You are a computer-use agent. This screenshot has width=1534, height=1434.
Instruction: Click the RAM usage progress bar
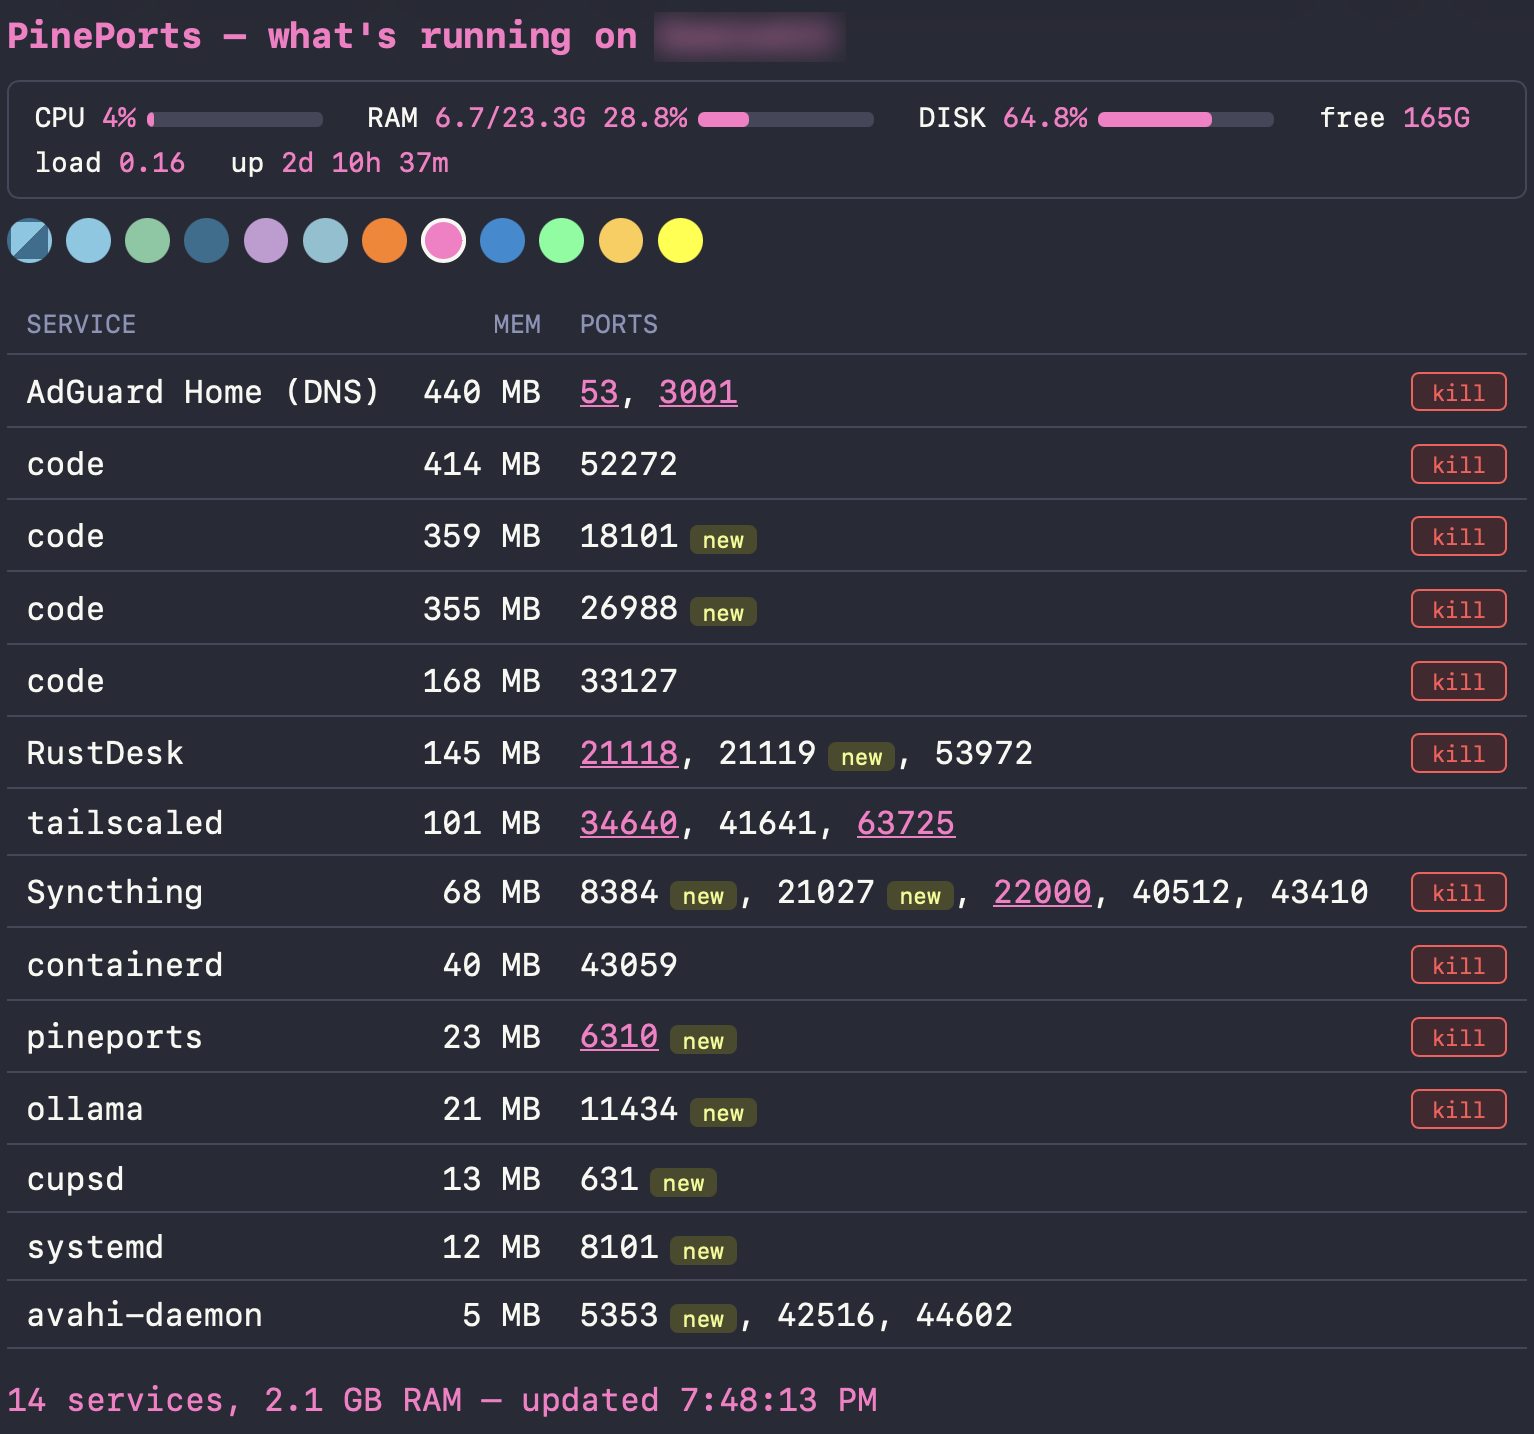[786, 120]
